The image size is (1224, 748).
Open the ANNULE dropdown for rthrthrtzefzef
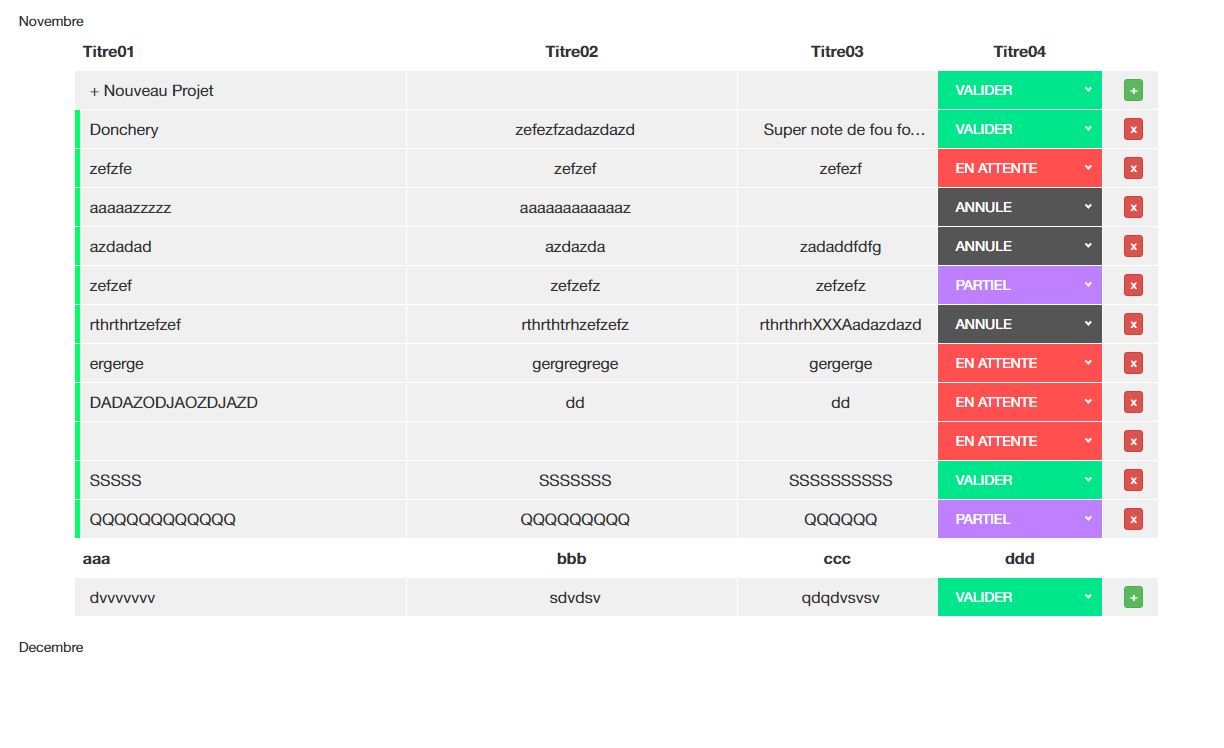1018,324
